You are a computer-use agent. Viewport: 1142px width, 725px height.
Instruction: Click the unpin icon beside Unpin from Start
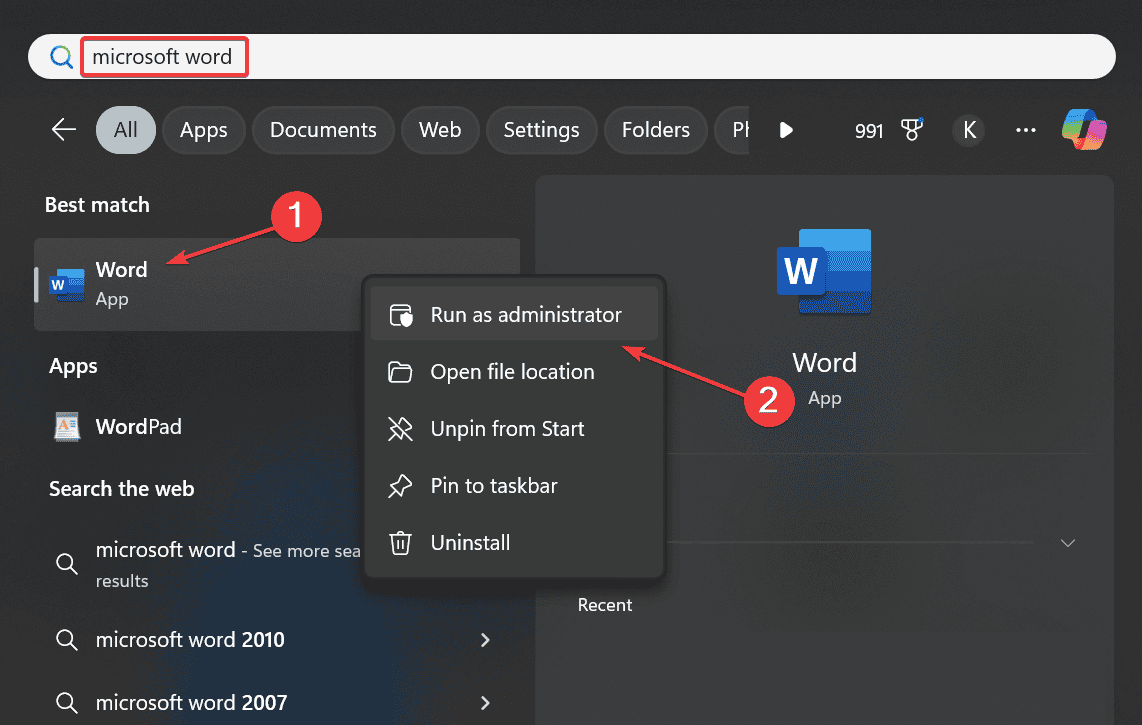point(400,428)
